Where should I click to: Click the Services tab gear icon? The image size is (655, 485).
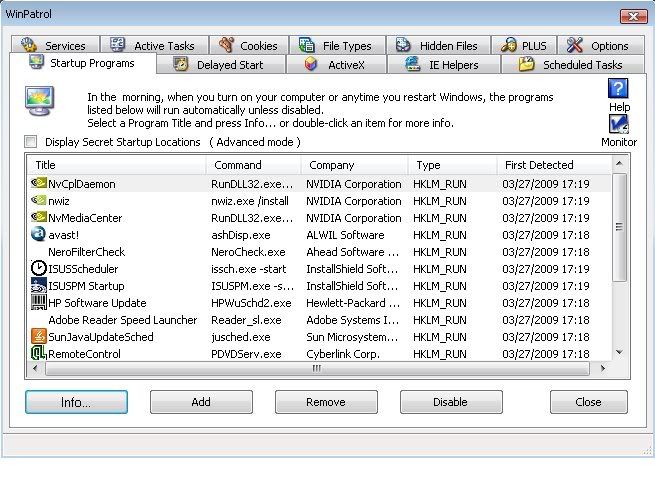29,45
